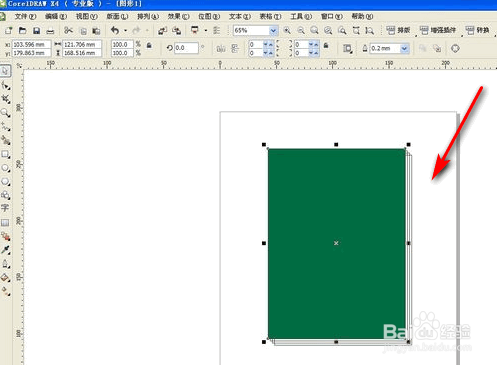Open the 版面 (Layout) menu

(x=117, y=16)
